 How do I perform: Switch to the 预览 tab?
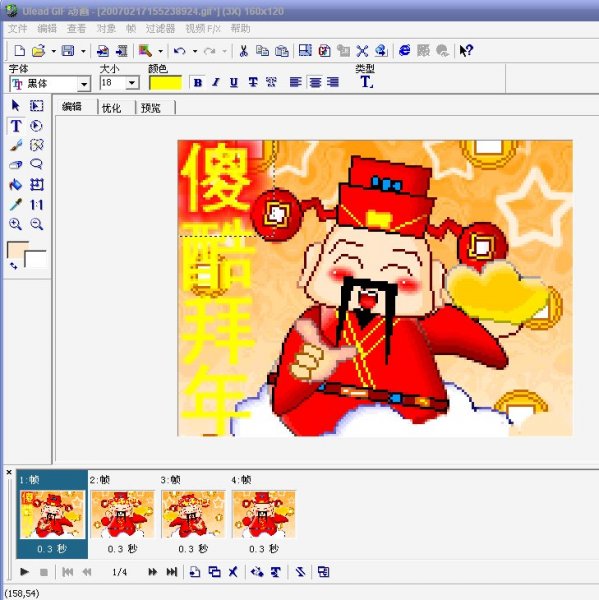[x=151, y=108]
